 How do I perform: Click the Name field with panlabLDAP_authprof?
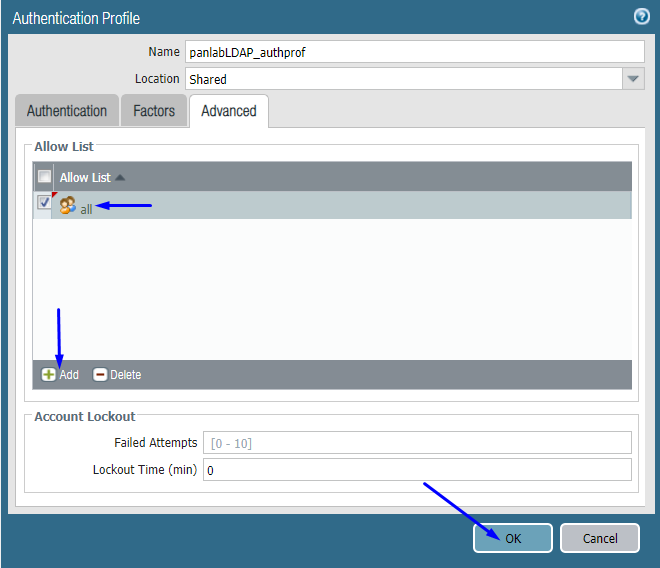415,52
